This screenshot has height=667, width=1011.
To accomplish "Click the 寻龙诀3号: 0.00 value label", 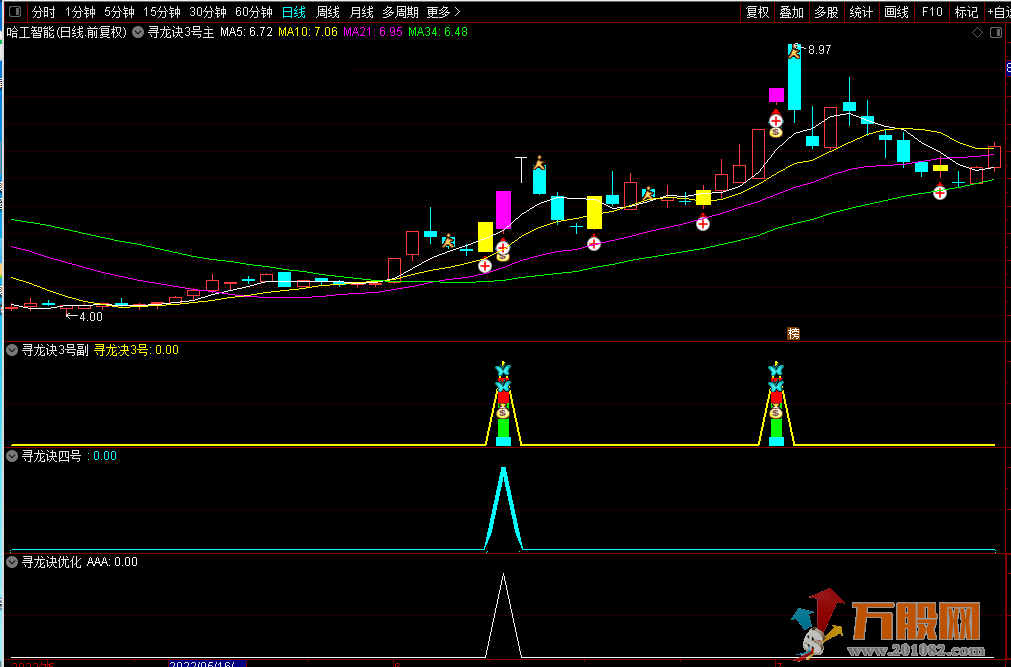I will click(x=136, y=350).
